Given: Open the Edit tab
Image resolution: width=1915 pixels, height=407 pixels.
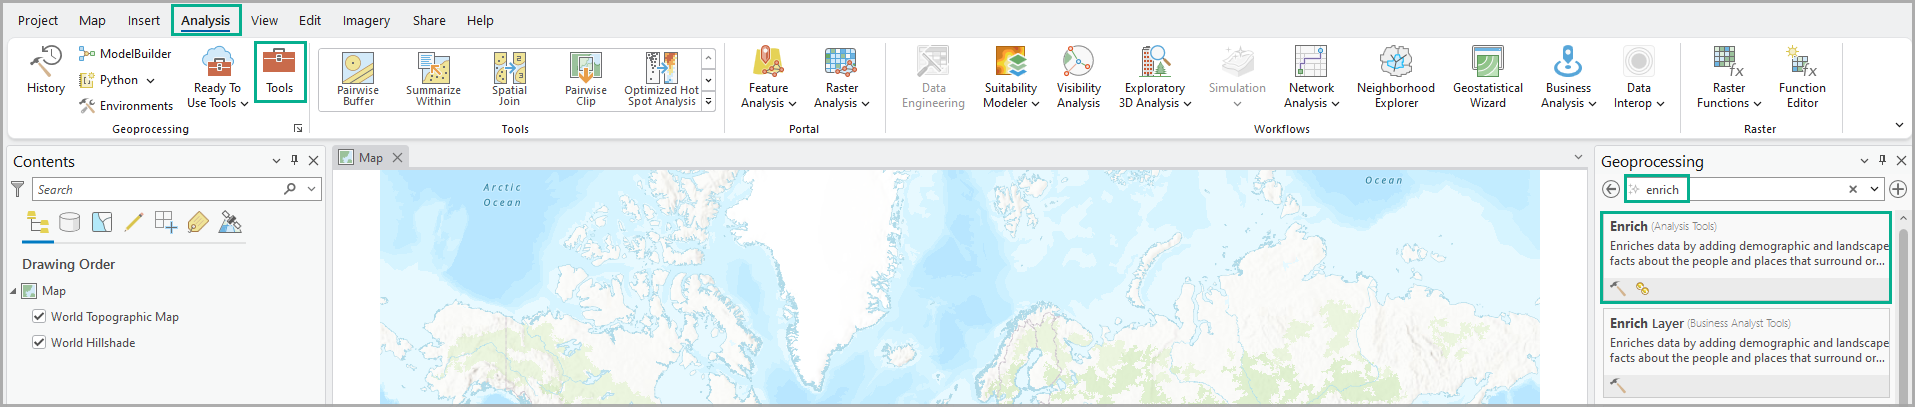Looking at the screenshot, I should (310, 20).
